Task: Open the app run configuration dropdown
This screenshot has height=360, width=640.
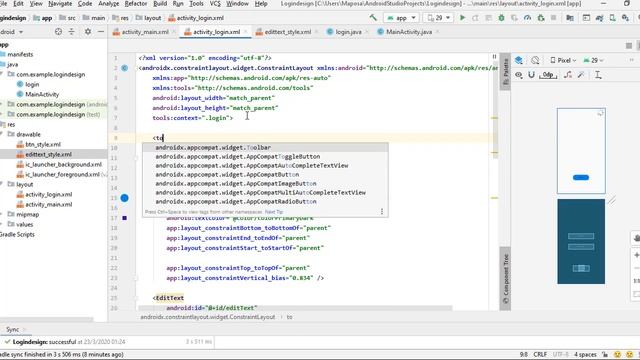Action: click(401, 18)
